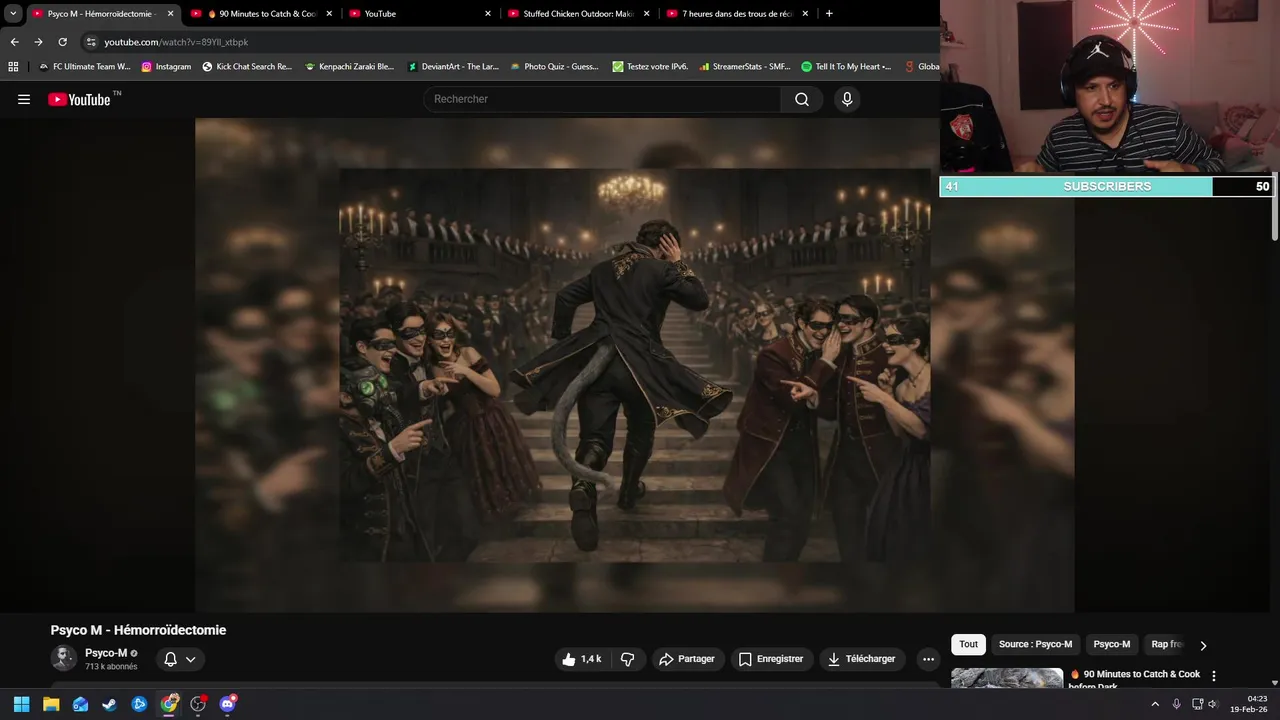The image size is (1280, 720).
Task: Open the FC Ultimate Team bookmark
Action: (x=84, y=67)
